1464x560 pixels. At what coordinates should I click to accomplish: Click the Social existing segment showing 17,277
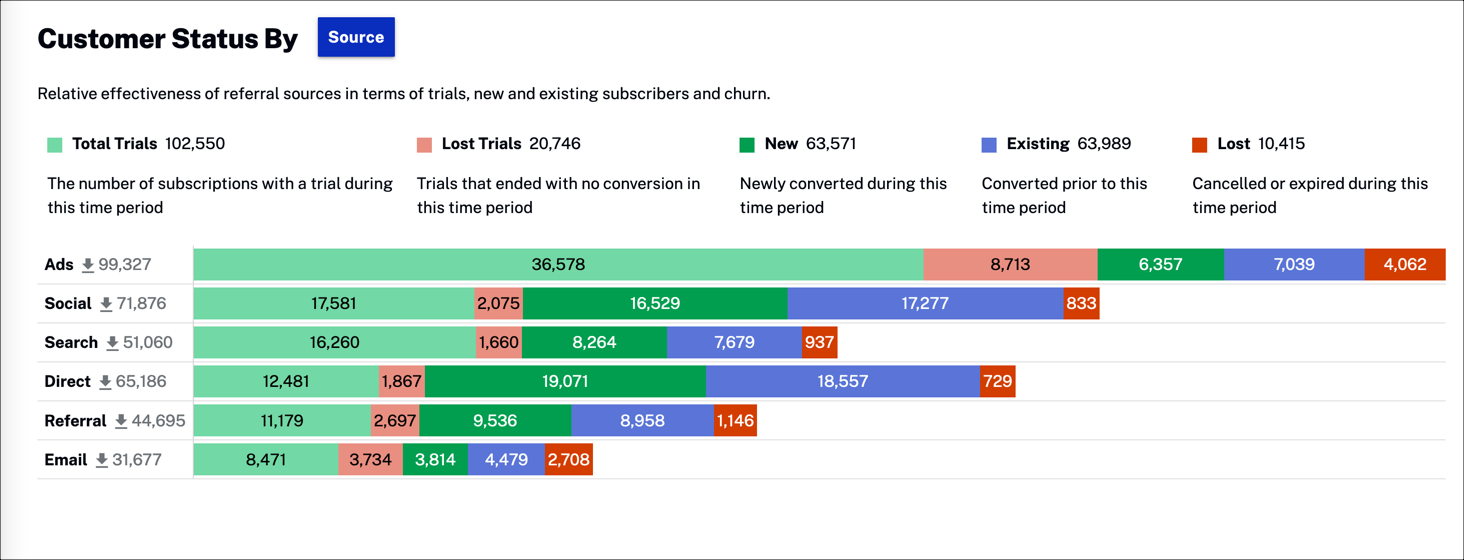(x=925, y=304)
